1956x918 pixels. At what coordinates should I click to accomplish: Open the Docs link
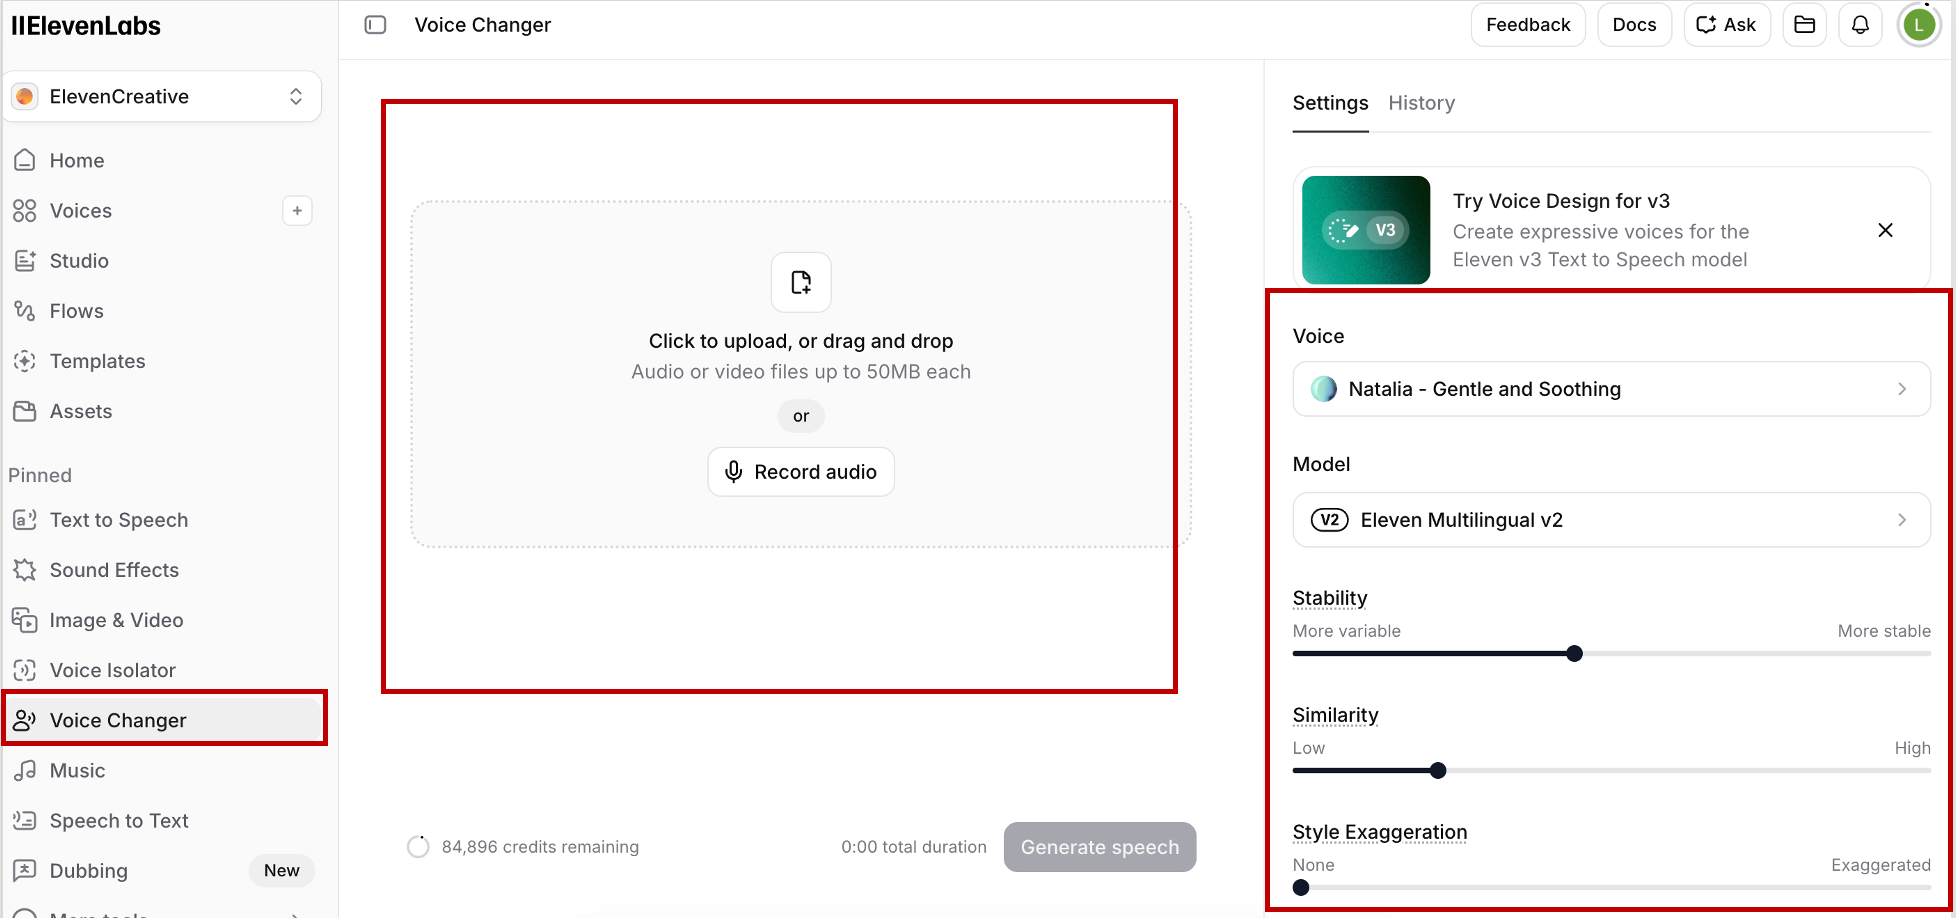[1634, 25]
